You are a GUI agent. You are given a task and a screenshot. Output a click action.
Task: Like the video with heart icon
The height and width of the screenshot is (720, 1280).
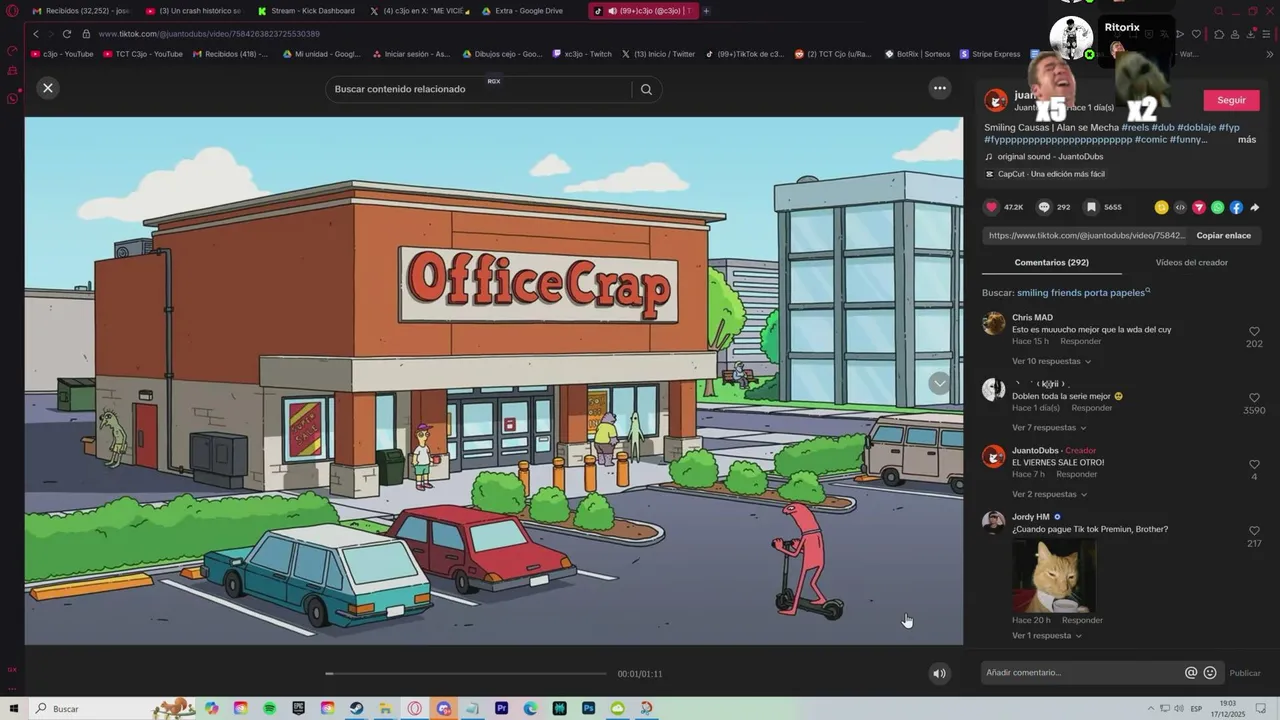coord(992,207)
